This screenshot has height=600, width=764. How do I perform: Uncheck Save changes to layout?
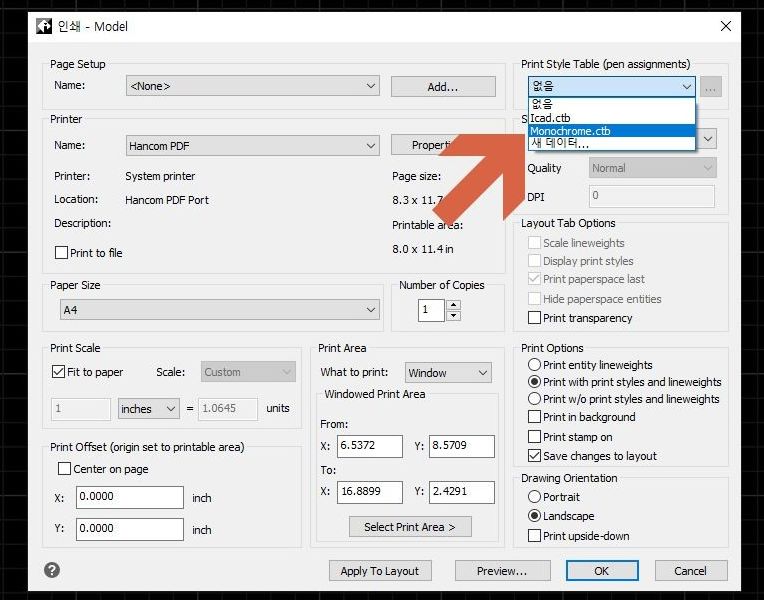pyautogui.click(x=535, y=456)
